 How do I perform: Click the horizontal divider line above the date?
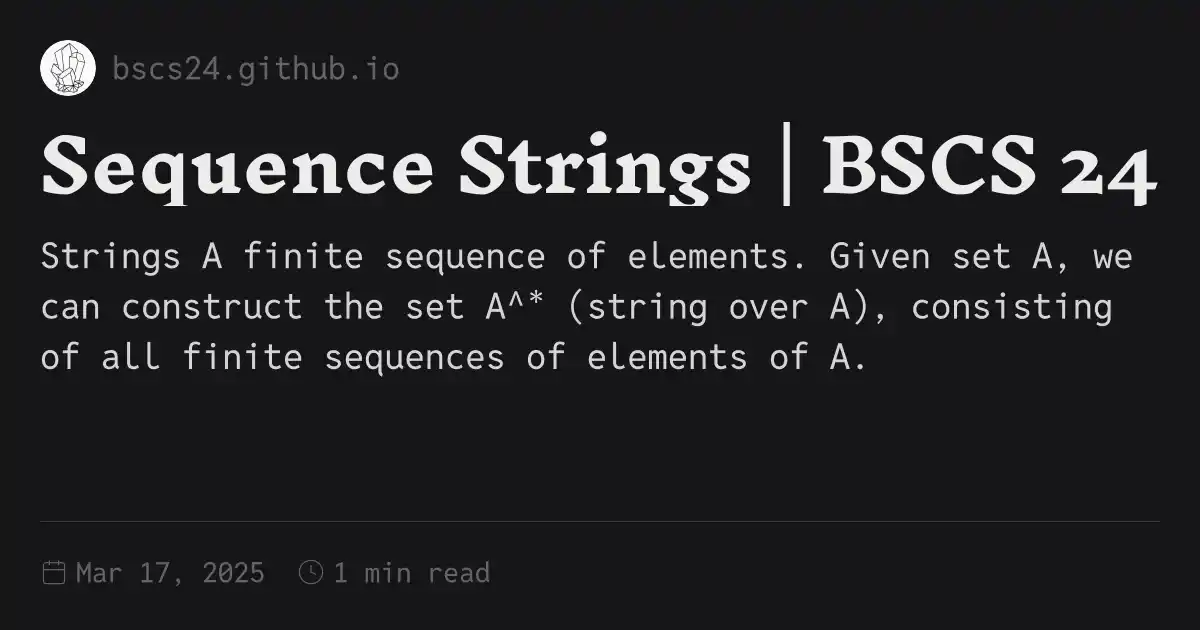[x=600, y=521]
